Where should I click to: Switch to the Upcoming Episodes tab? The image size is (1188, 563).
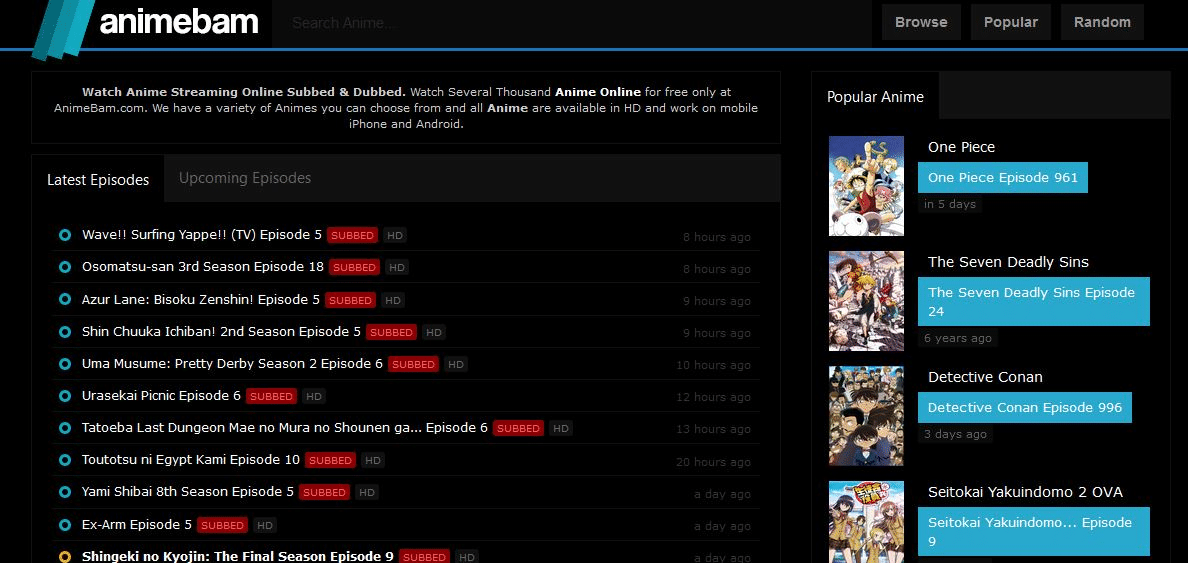tap(245, 178)
